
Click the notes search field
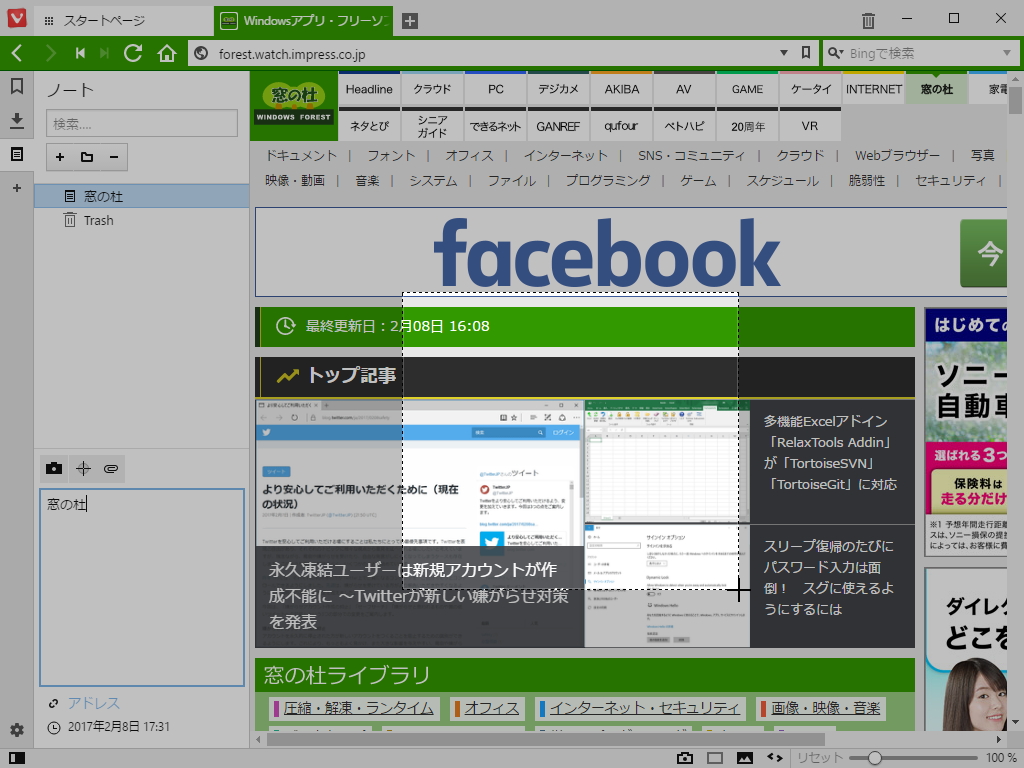pos(140,124)
